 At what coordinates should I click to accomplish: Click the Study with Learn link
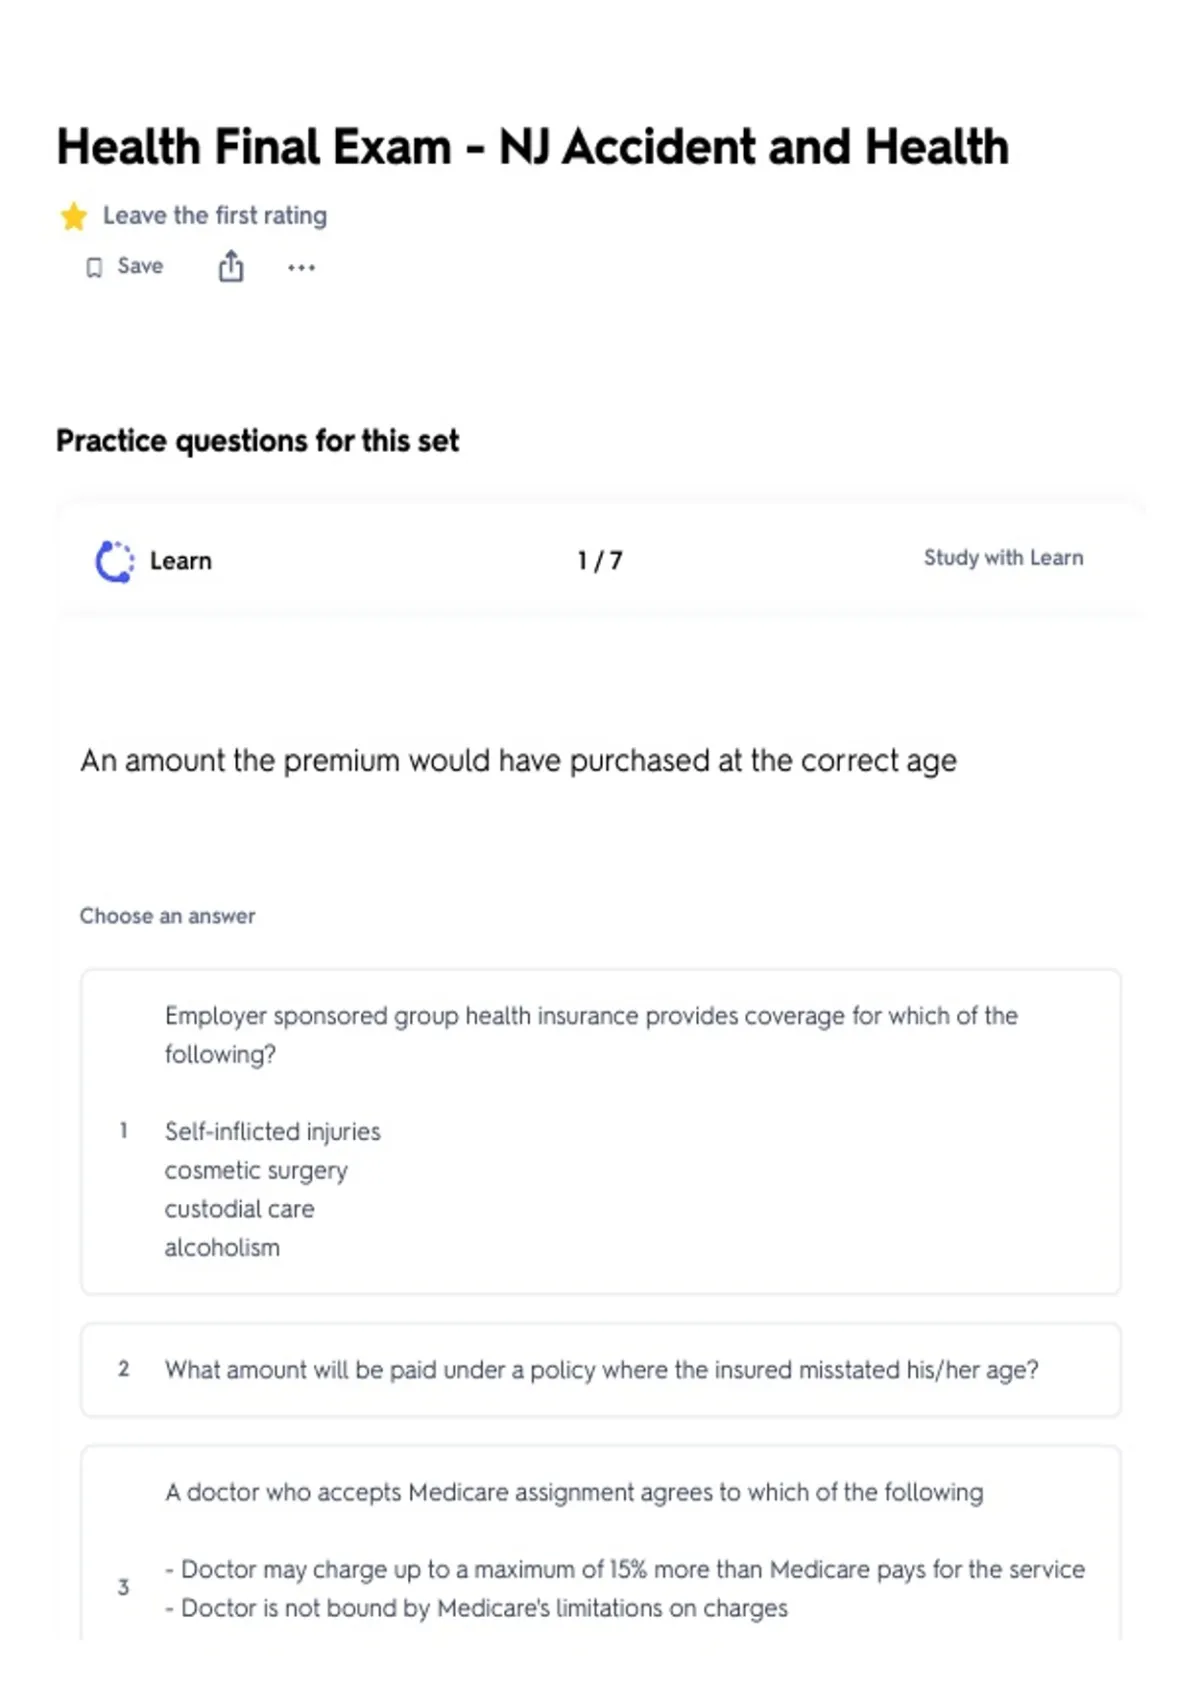pyautogui.click(x=1003, y=558)
